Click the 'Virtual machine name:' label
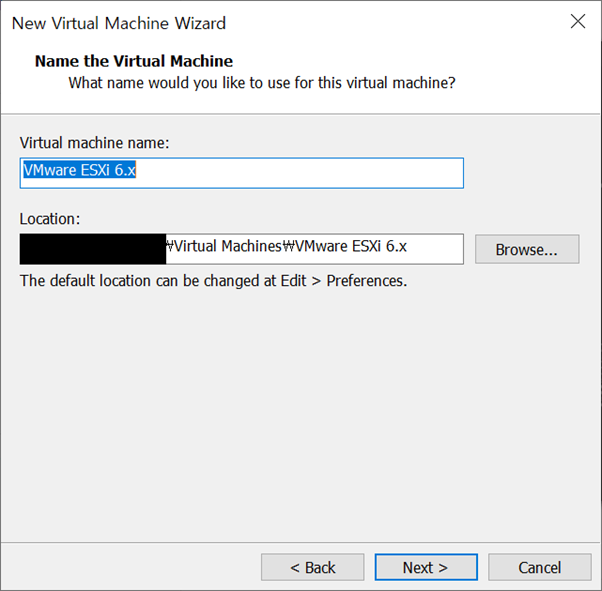Screen dimensions: 602x591 click(94, 143)
